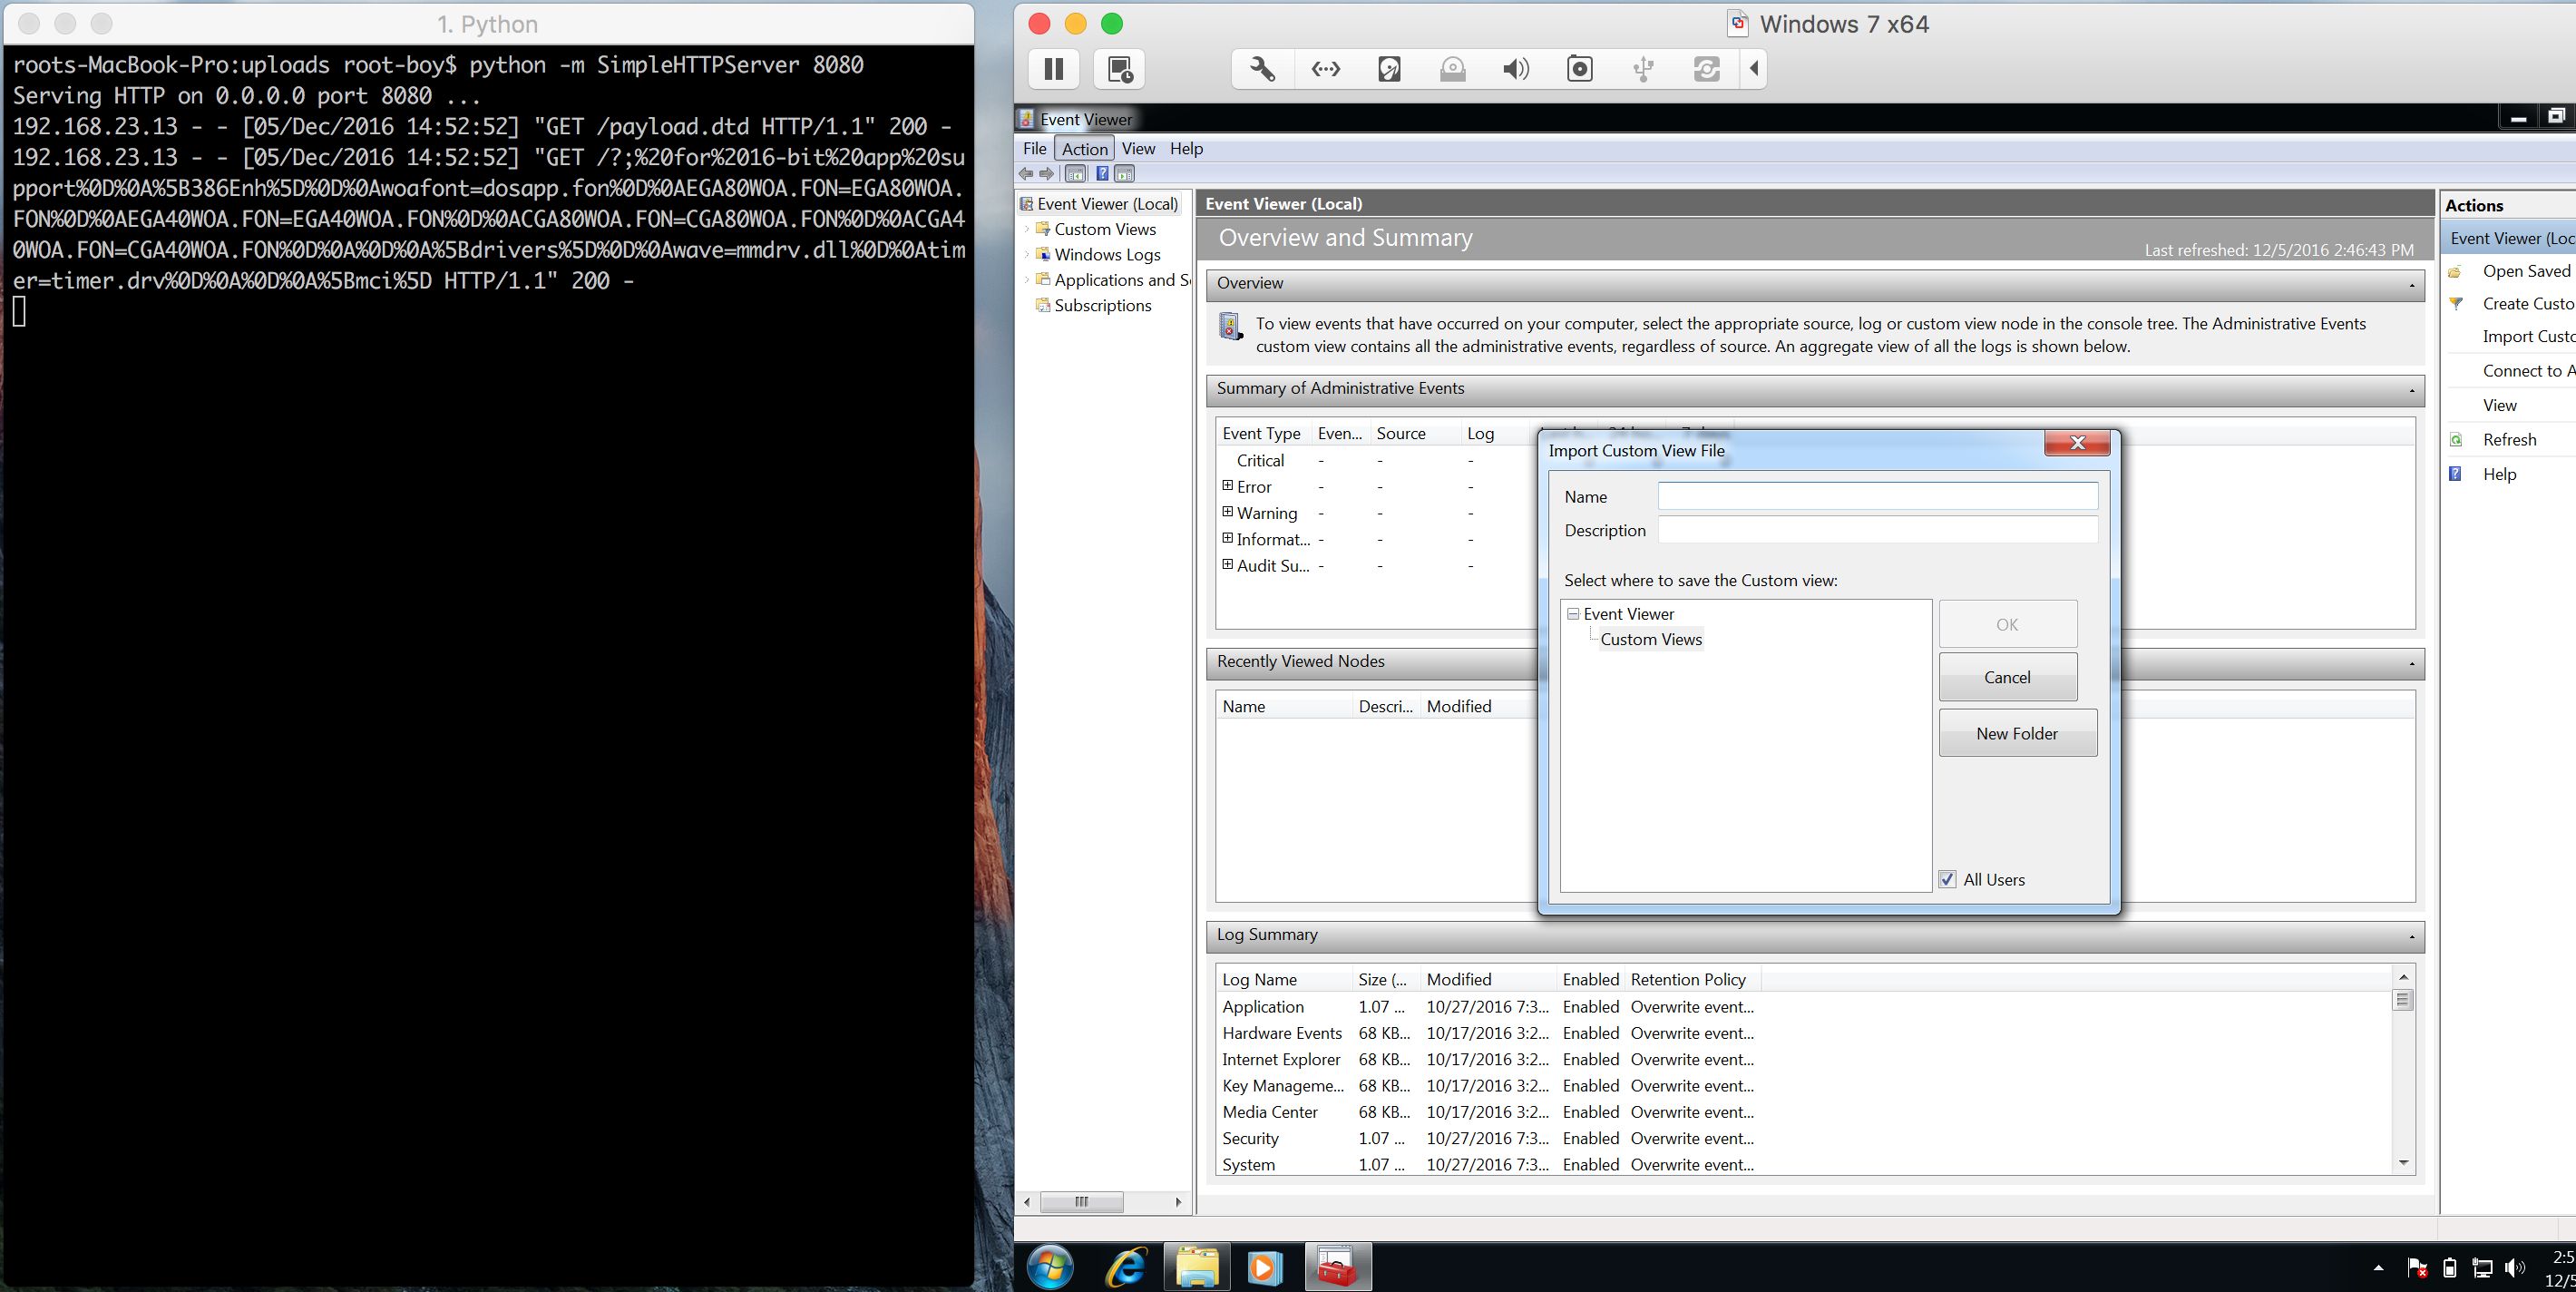This screenshot has width=2576, height=1292.
Task: Click the sharing sync icon in VM toolbar
Action: (1707, 69)
